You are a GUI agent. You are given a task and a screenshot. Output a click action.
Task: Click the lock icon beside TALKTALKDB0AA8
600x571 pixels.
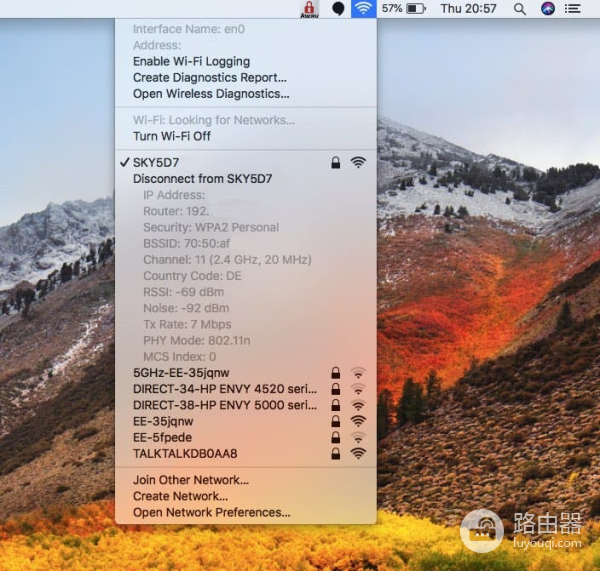(335, 454)
